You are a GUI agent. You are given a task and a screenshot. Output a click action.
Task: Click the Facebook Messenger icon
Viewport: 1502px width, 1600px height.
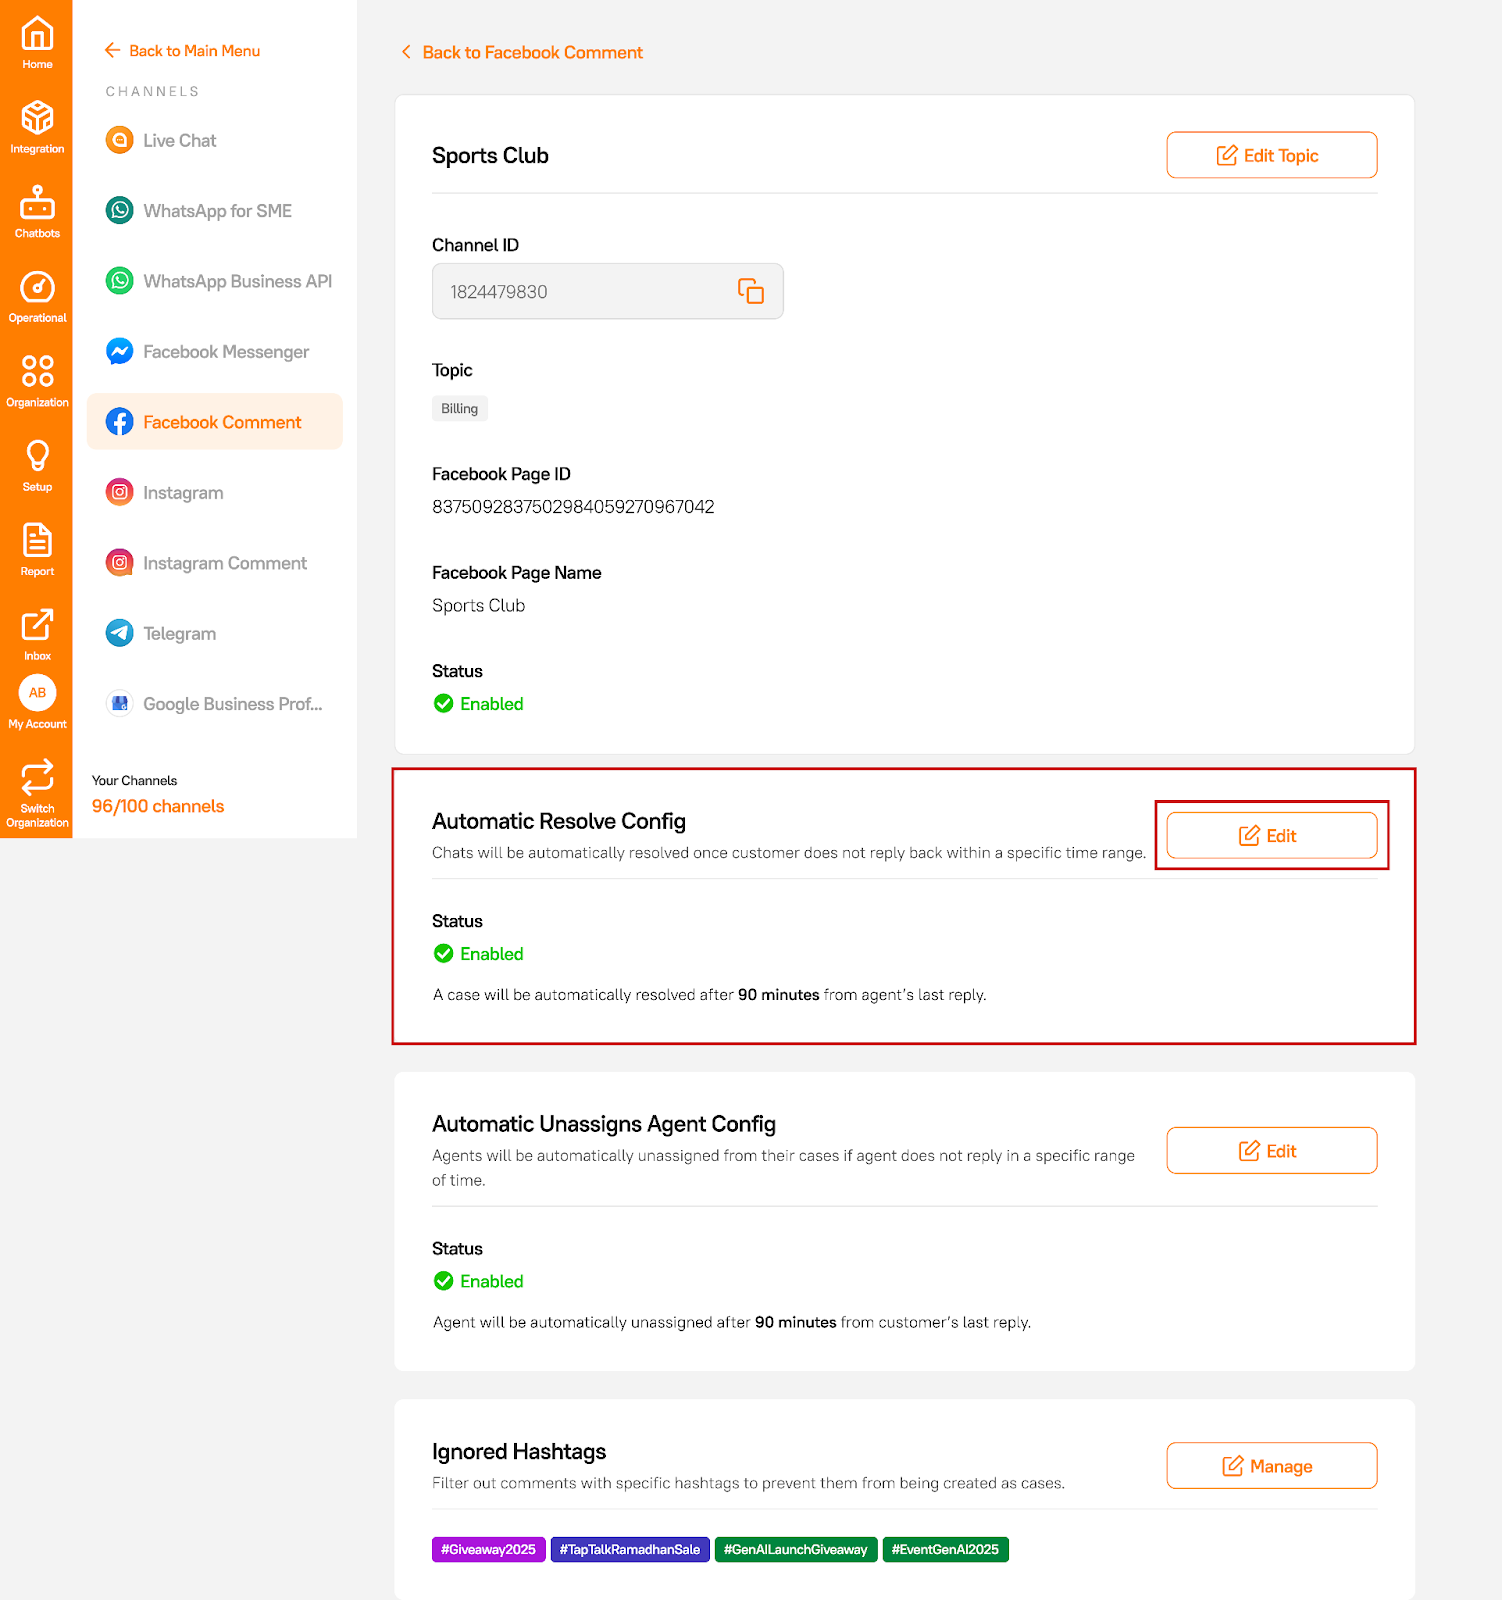120,351
